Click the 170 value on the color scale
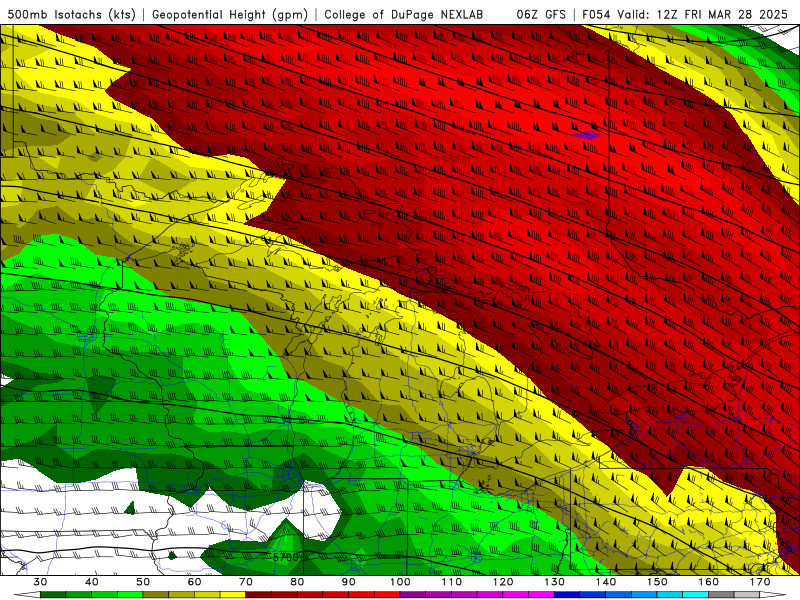 pyautogui.click(x=760, y=582)
